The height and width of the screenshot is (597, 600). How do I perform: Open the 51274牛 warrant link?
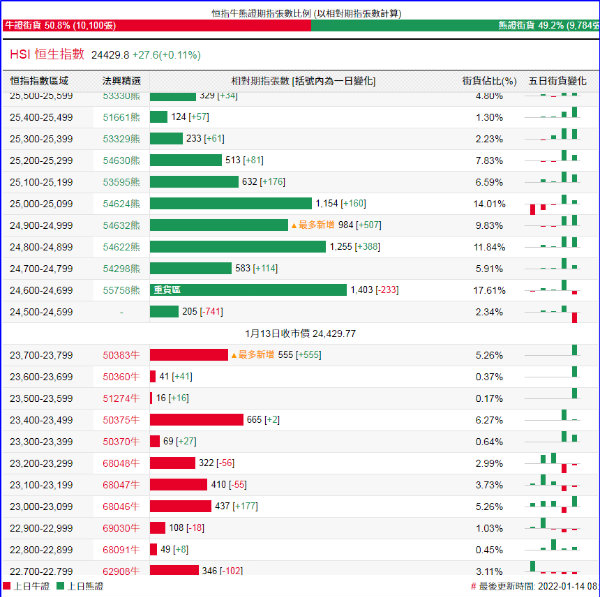tap(121, 399)
